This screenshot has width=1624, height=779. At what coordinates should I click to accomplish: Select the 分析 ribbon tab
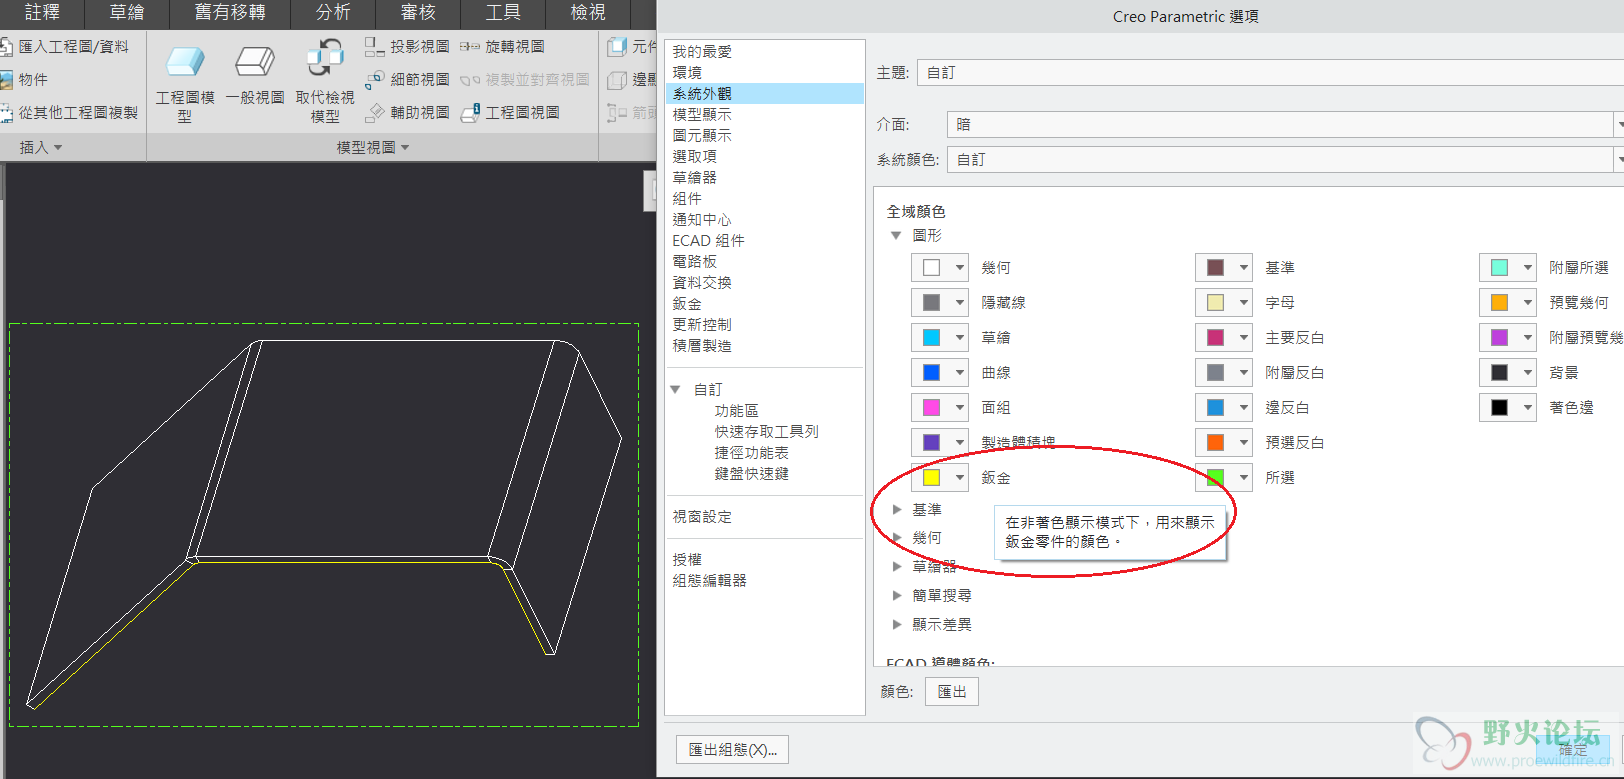pyautogui.click(x=333, y=13)
